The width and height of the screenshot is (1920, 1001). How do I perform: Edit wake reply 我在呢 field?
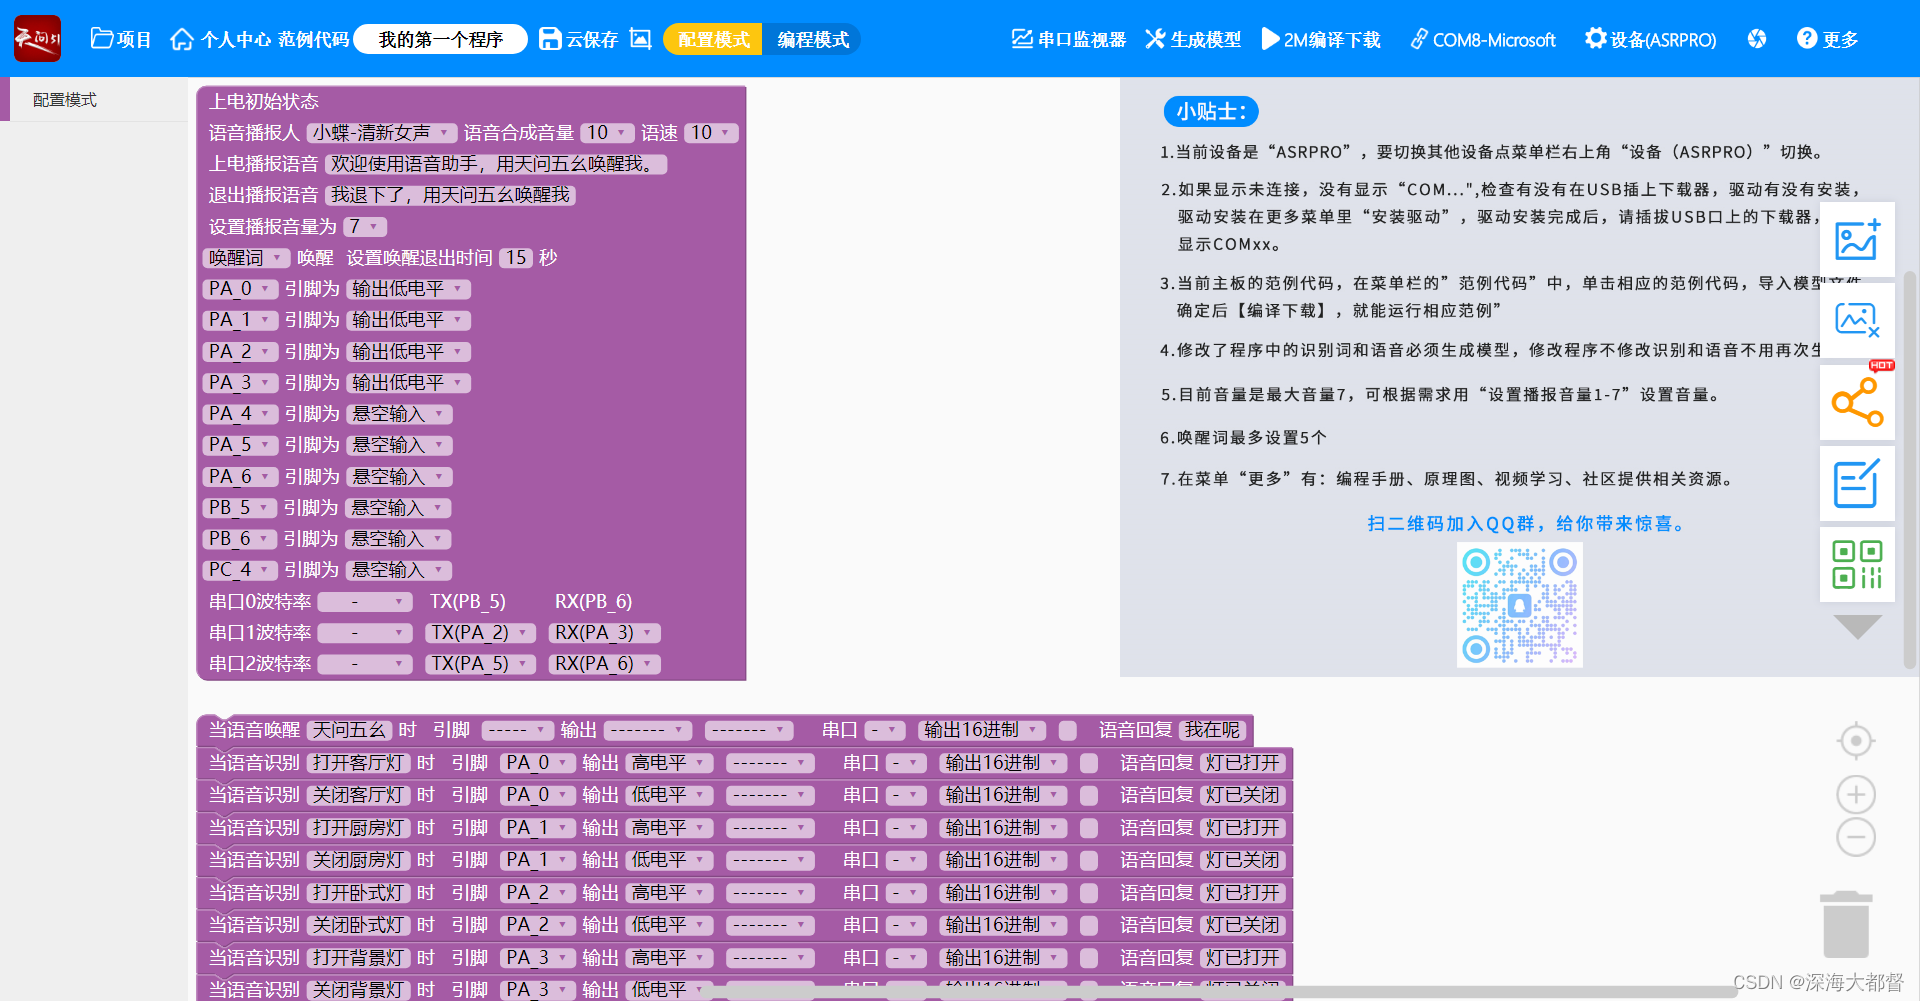(1211, 731)
